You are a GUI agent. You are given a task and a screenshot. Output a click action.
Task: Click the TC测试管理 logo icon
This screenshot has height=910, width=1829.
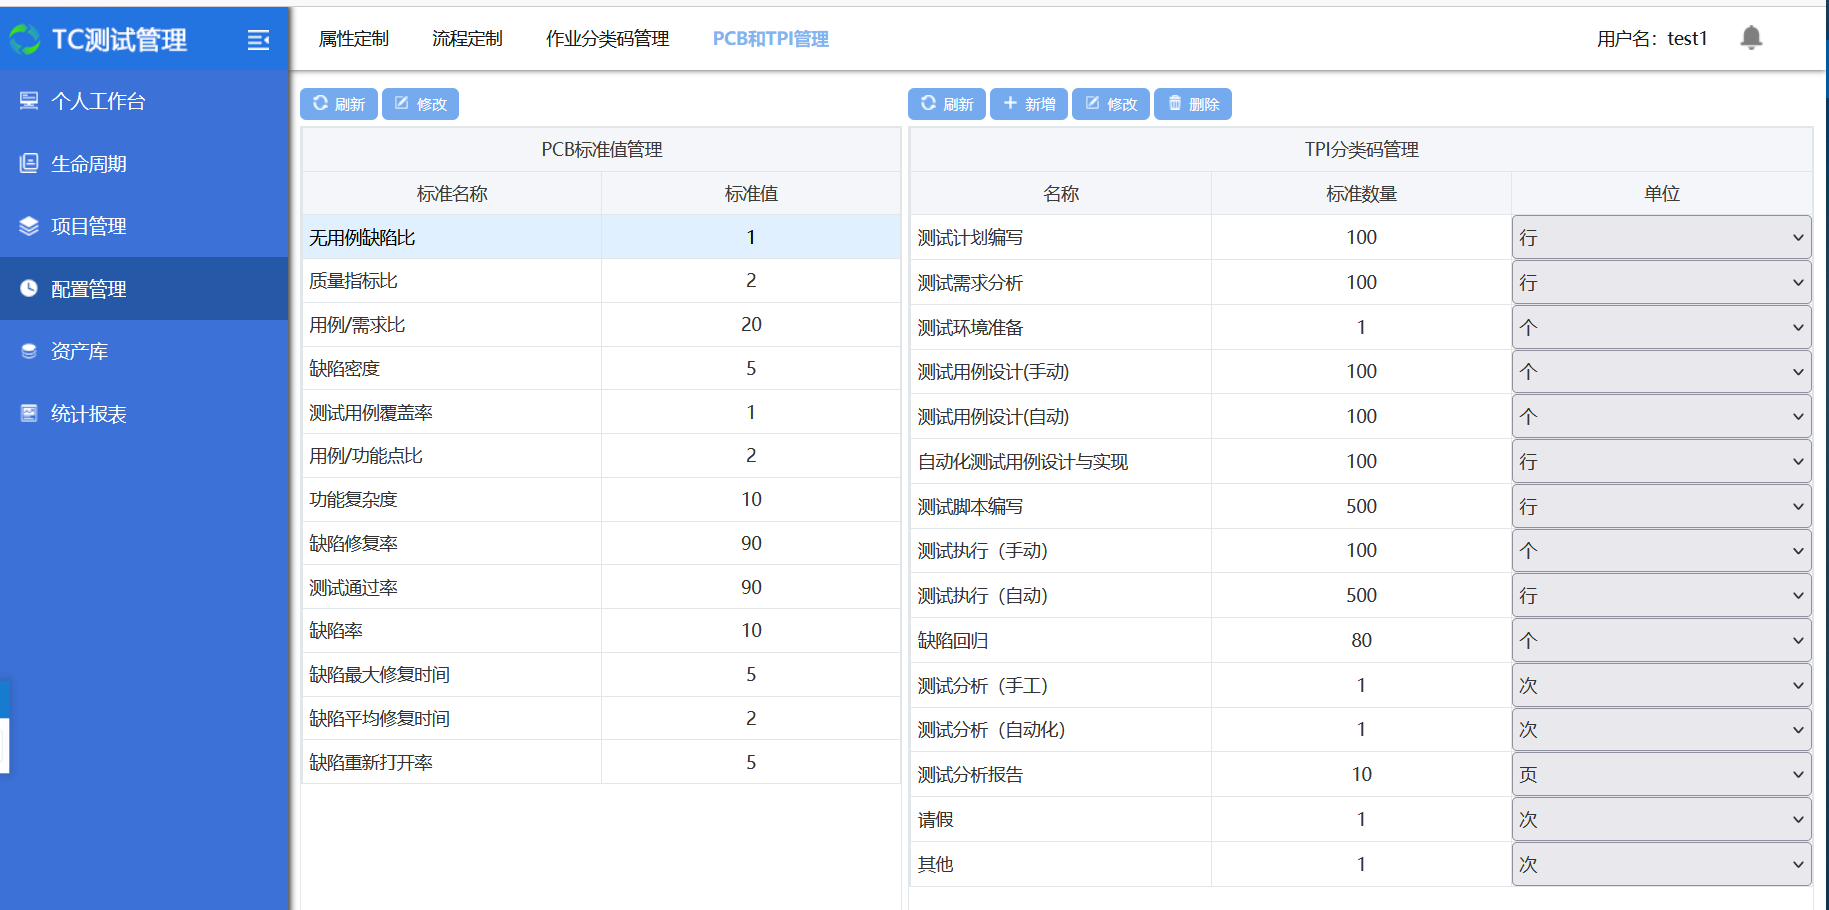[25, 40]
